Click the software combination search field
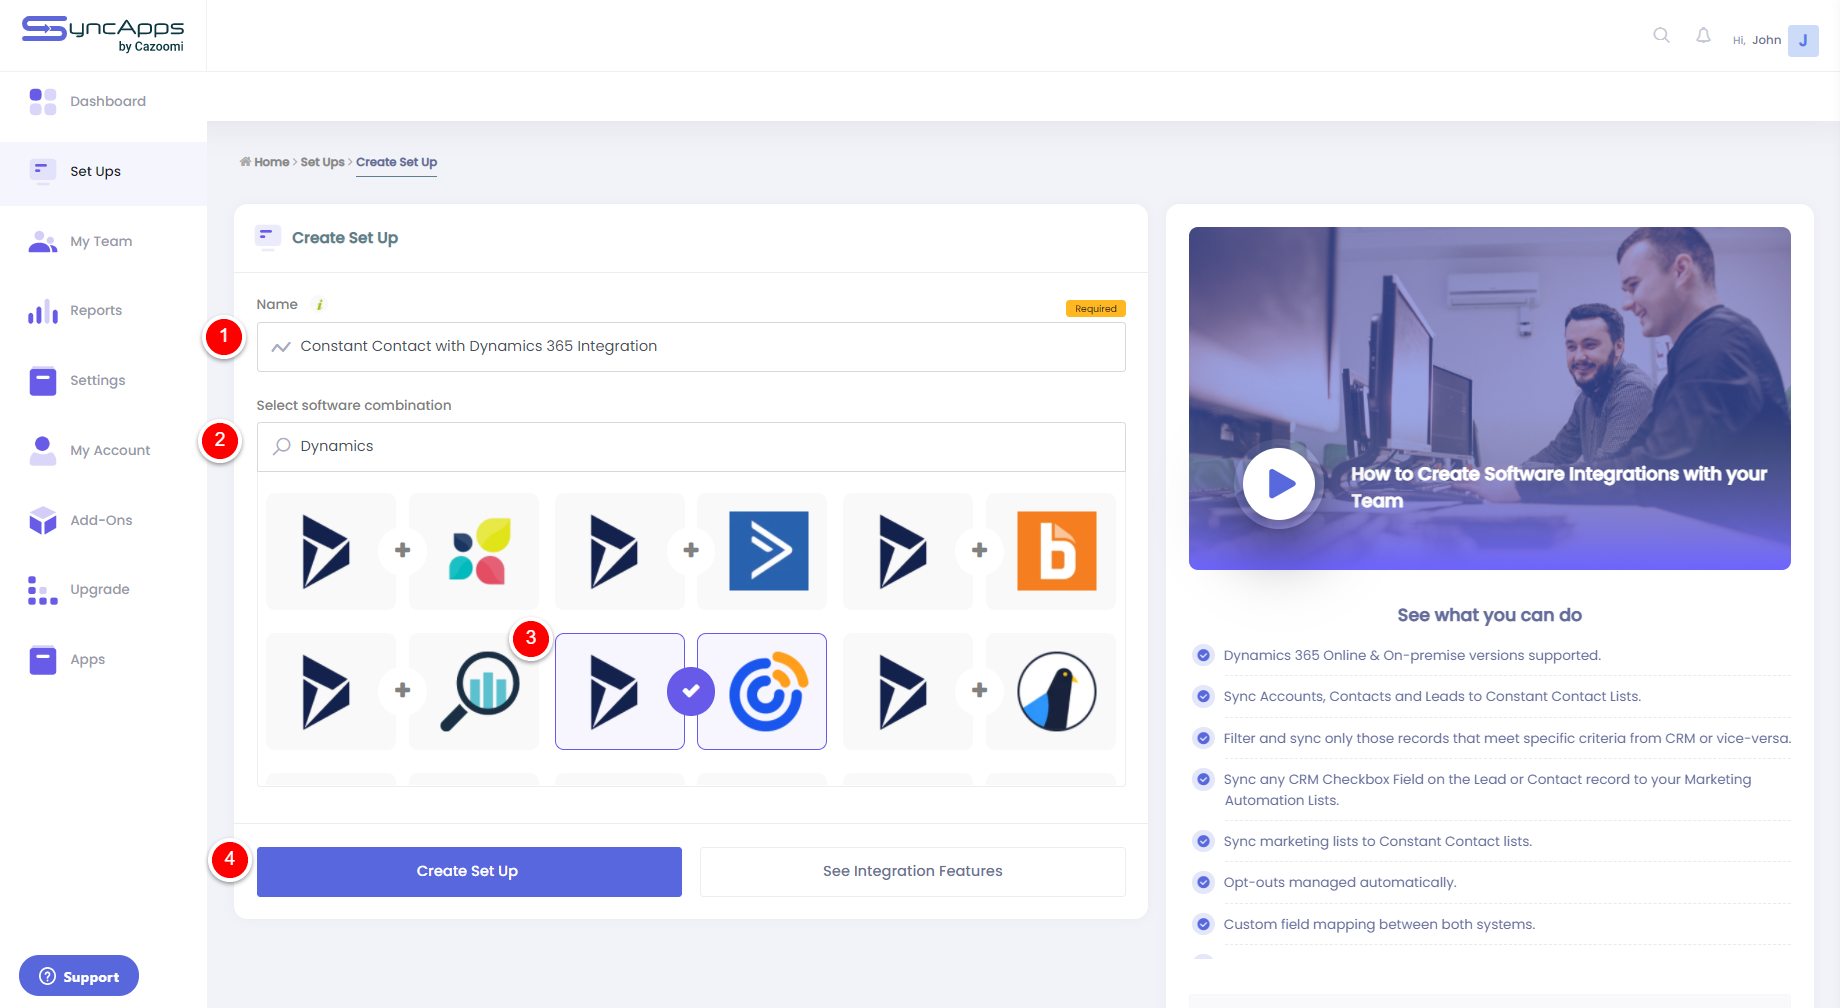Screen dimensions: 1840x1008 [x=691, y=447]
